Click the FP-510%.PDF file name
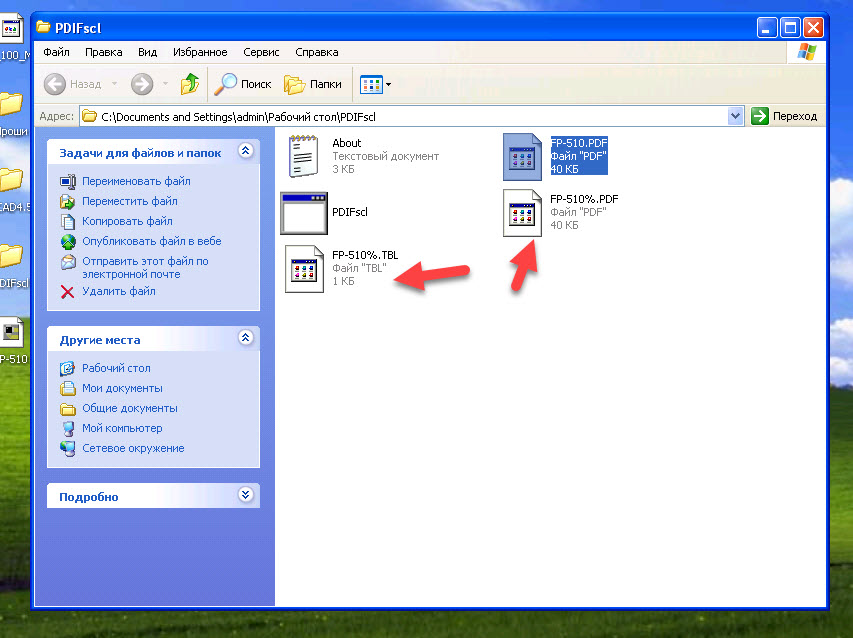This screenshot has width=853, height=638. click(584, 199)
